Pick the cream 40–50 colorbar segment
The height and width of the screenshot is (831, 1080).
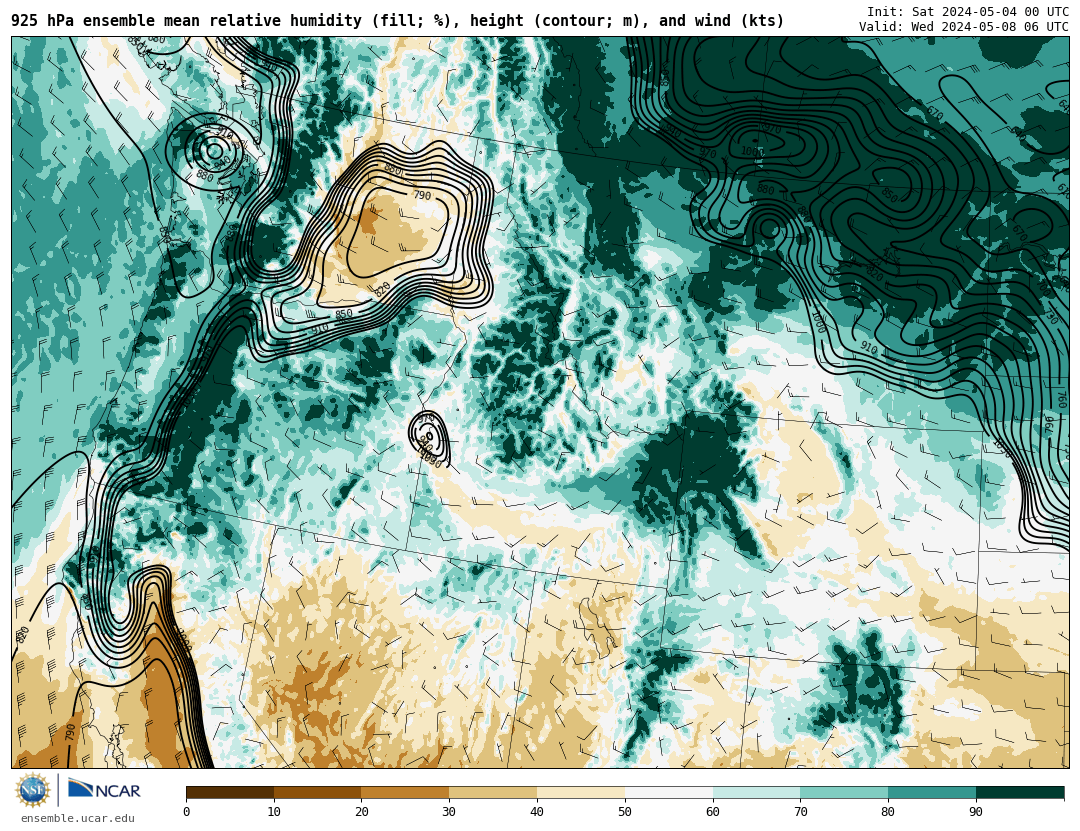point(581,792)
